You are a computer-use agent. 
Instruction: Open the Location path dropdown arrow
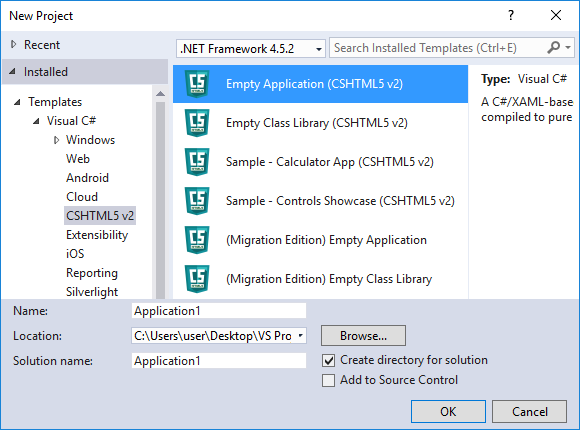coord(300,336)
